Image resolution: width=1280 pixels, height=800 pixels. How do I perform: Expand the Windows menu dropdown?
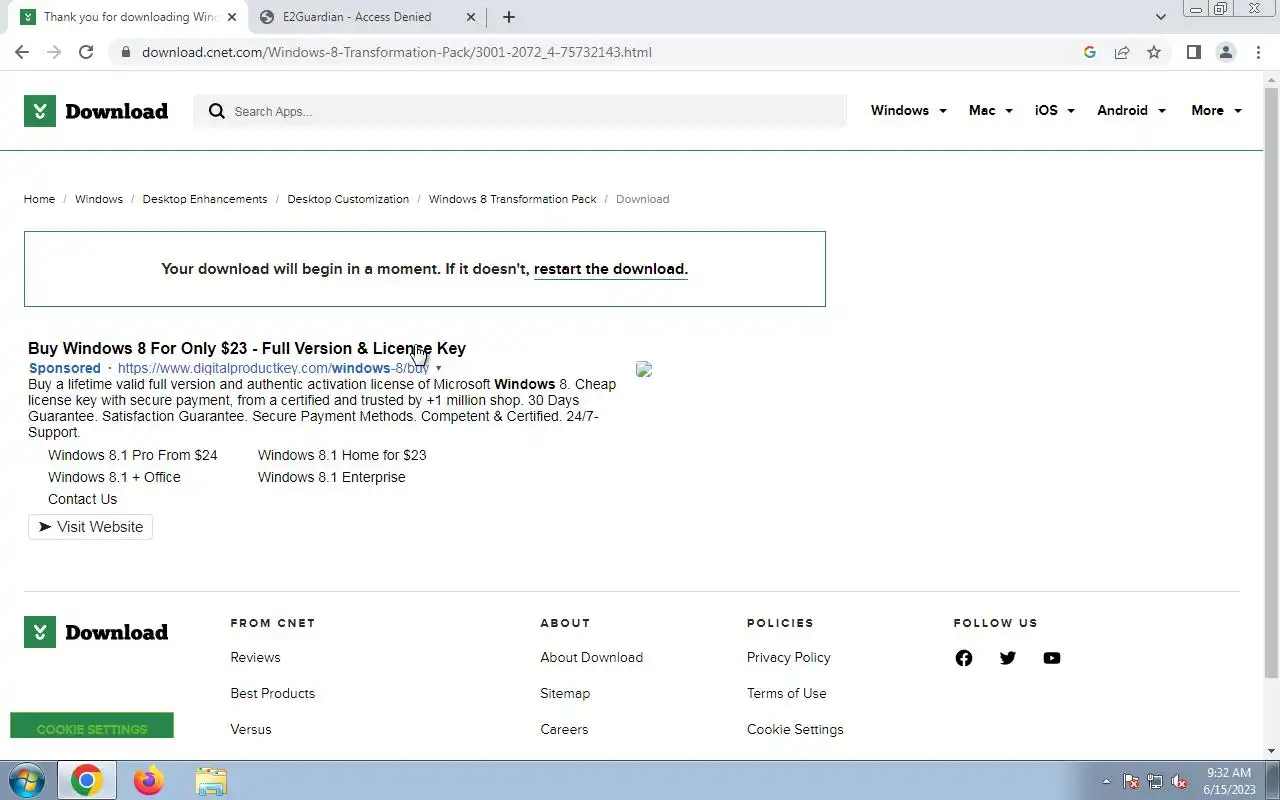coord(908,111)
